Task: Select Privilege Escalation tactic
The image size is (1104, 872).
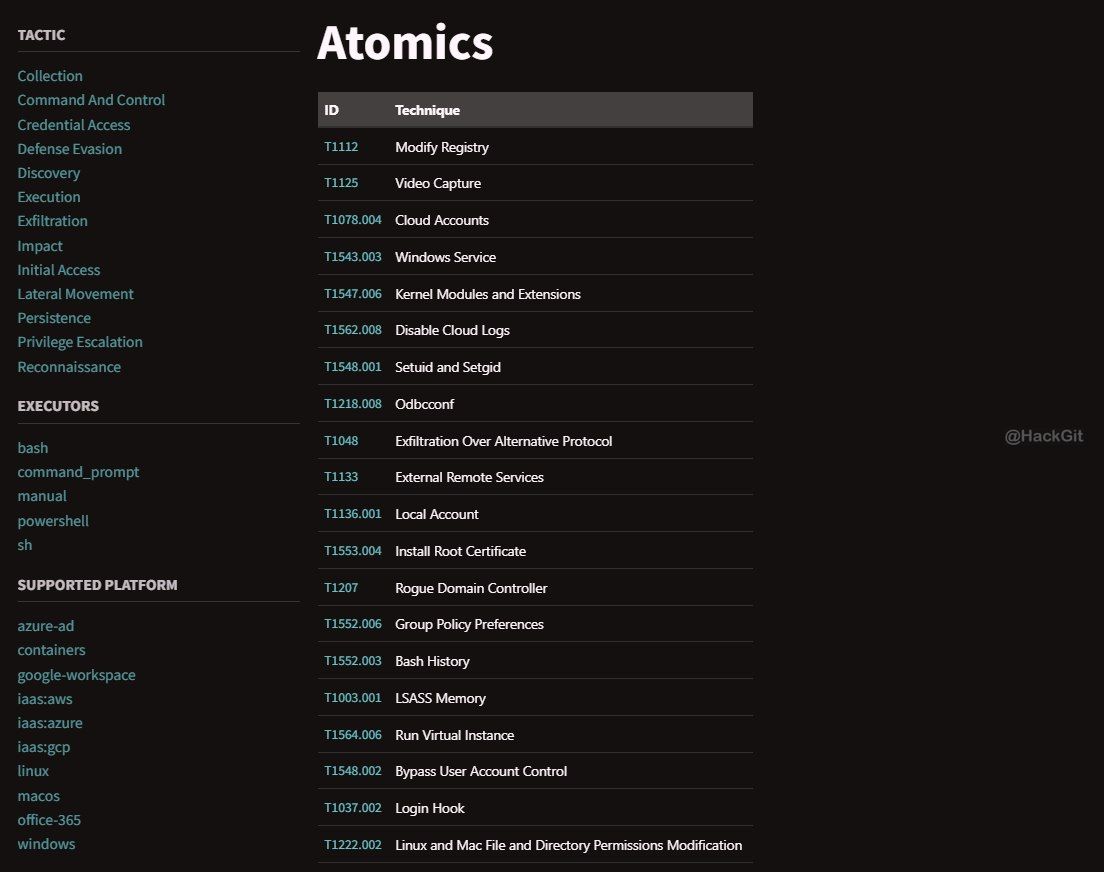Action: [x=80, y=342]
